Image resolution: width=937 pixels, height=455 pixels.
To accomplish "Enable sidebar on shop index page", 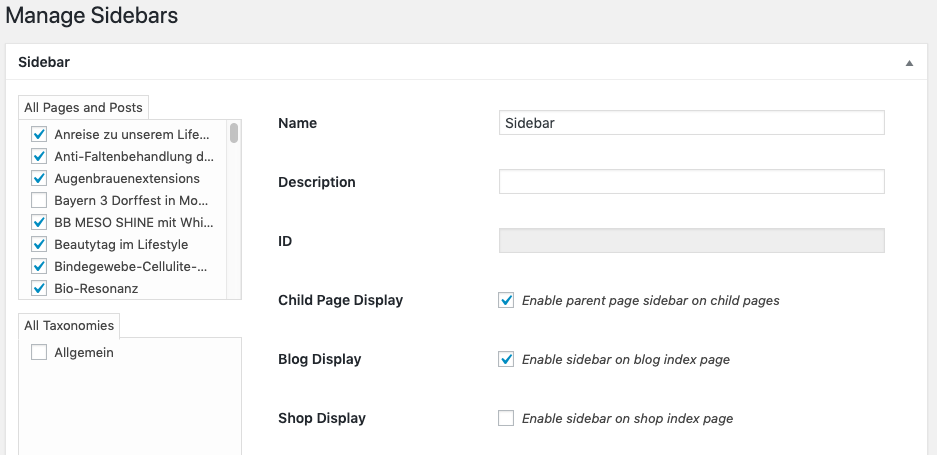I will 506,418.
